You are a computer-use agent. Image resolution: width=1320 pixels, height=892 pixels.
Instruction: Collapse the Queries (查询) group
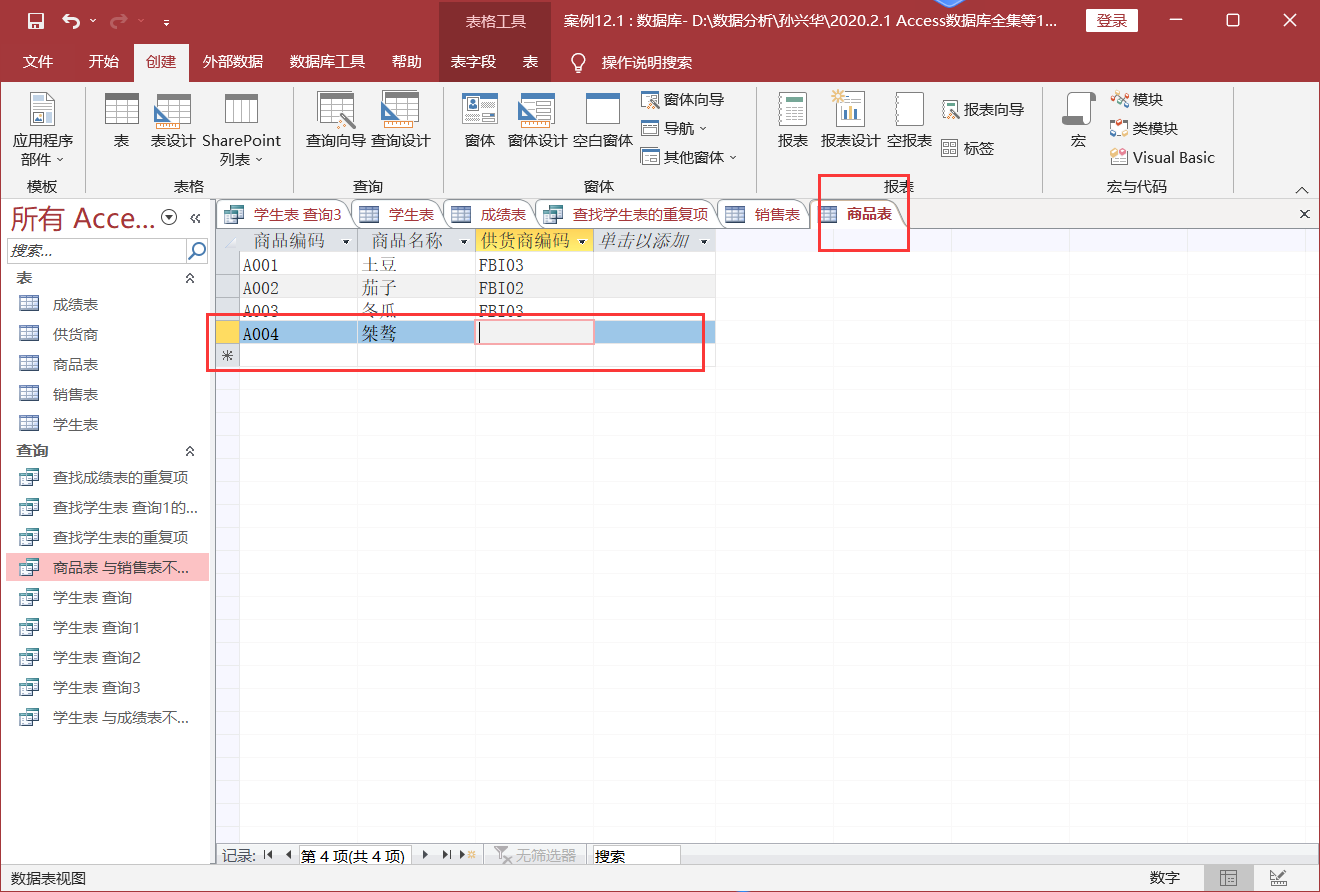point(190,451)
